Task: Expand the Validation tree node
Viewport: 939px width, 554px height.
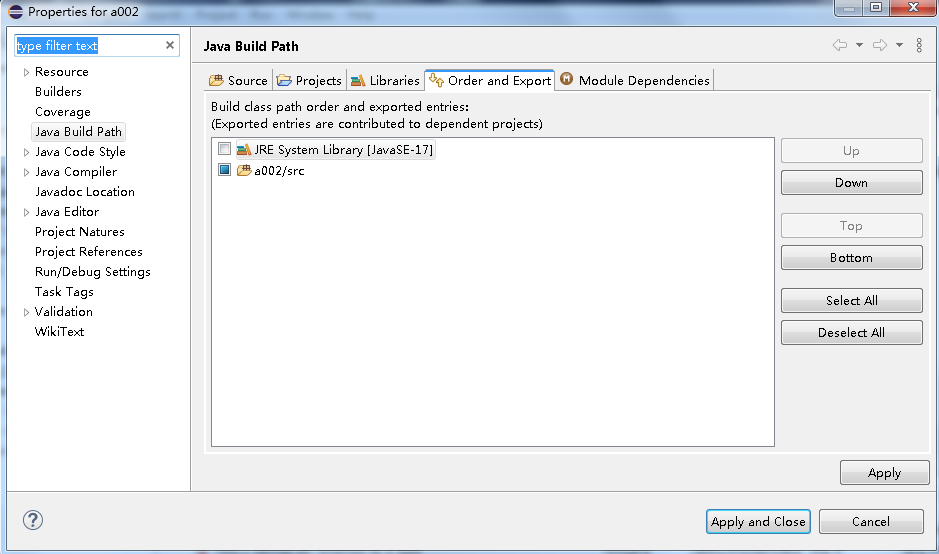Action: pos(26,313)
